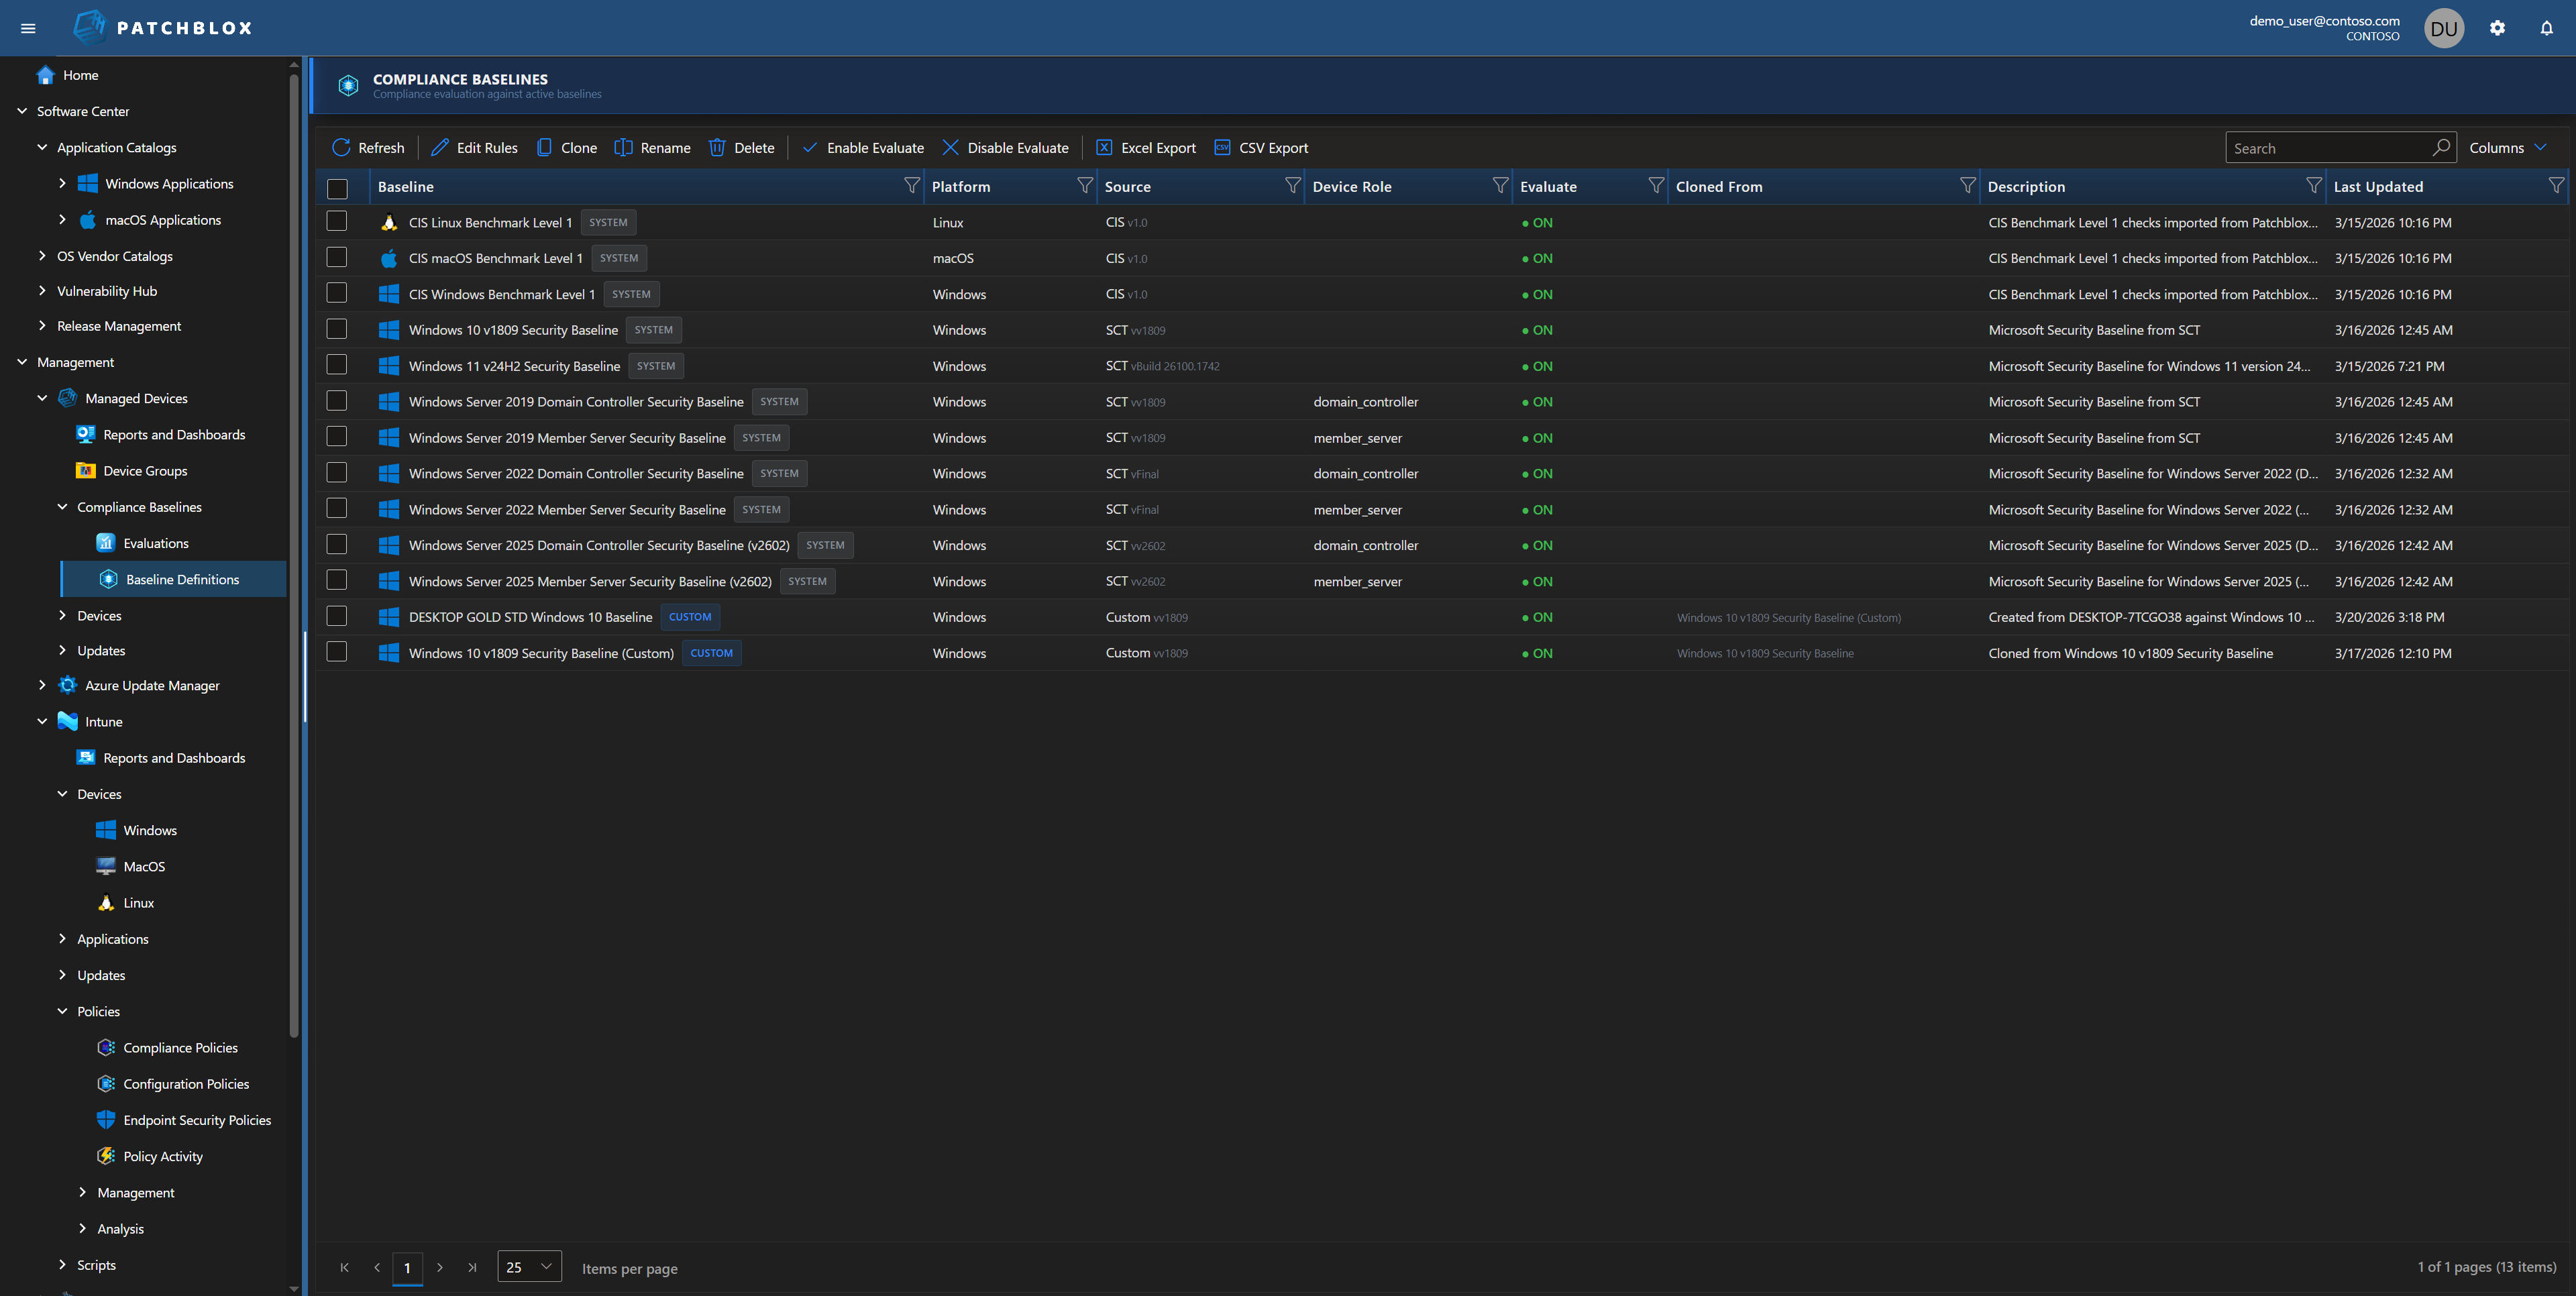This screenshot has height=1296, width=2576.
Task: Open Compliance Policies under Policies
Action: point(180,1047)
